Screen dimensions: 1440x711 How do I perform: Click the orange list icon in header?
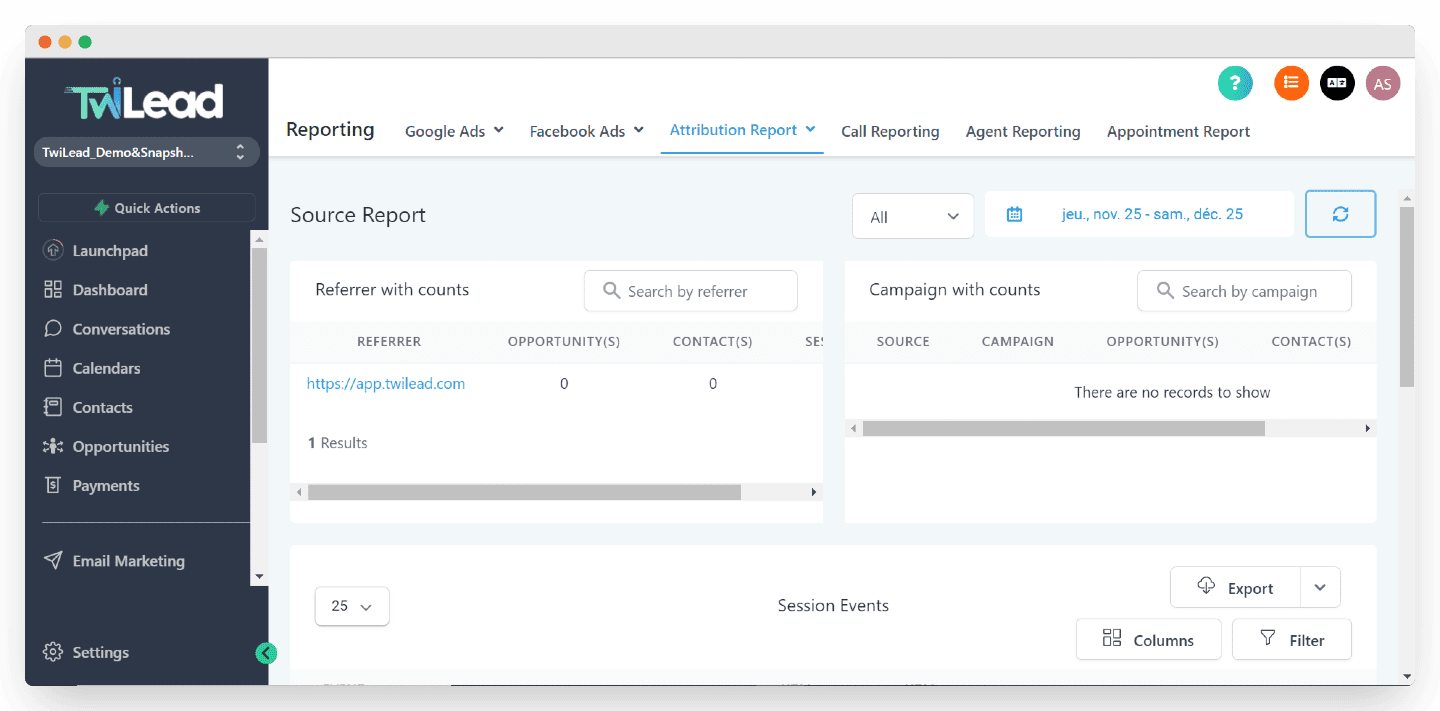point(1291,83)
